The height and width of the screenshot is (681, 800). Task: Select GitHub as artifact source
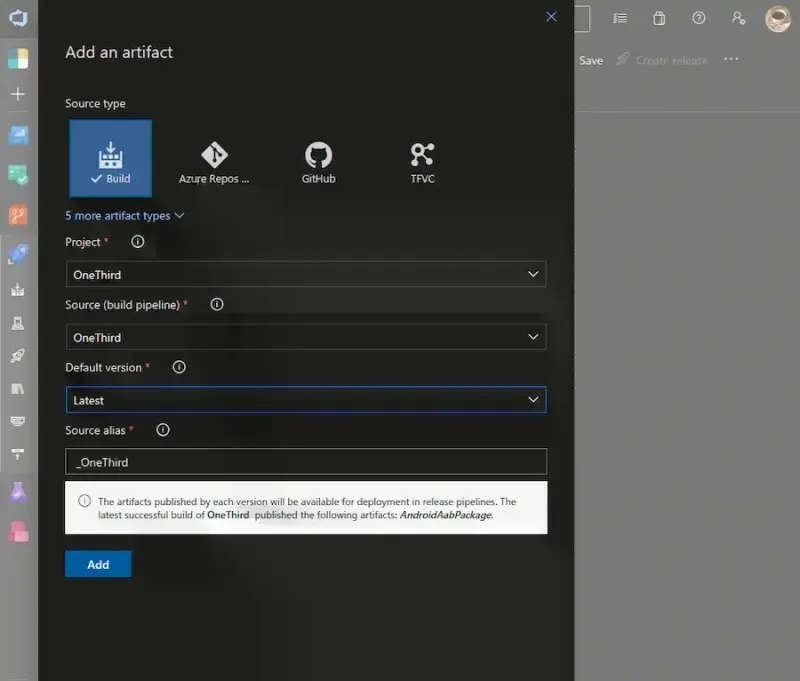(x=318, y=160)
